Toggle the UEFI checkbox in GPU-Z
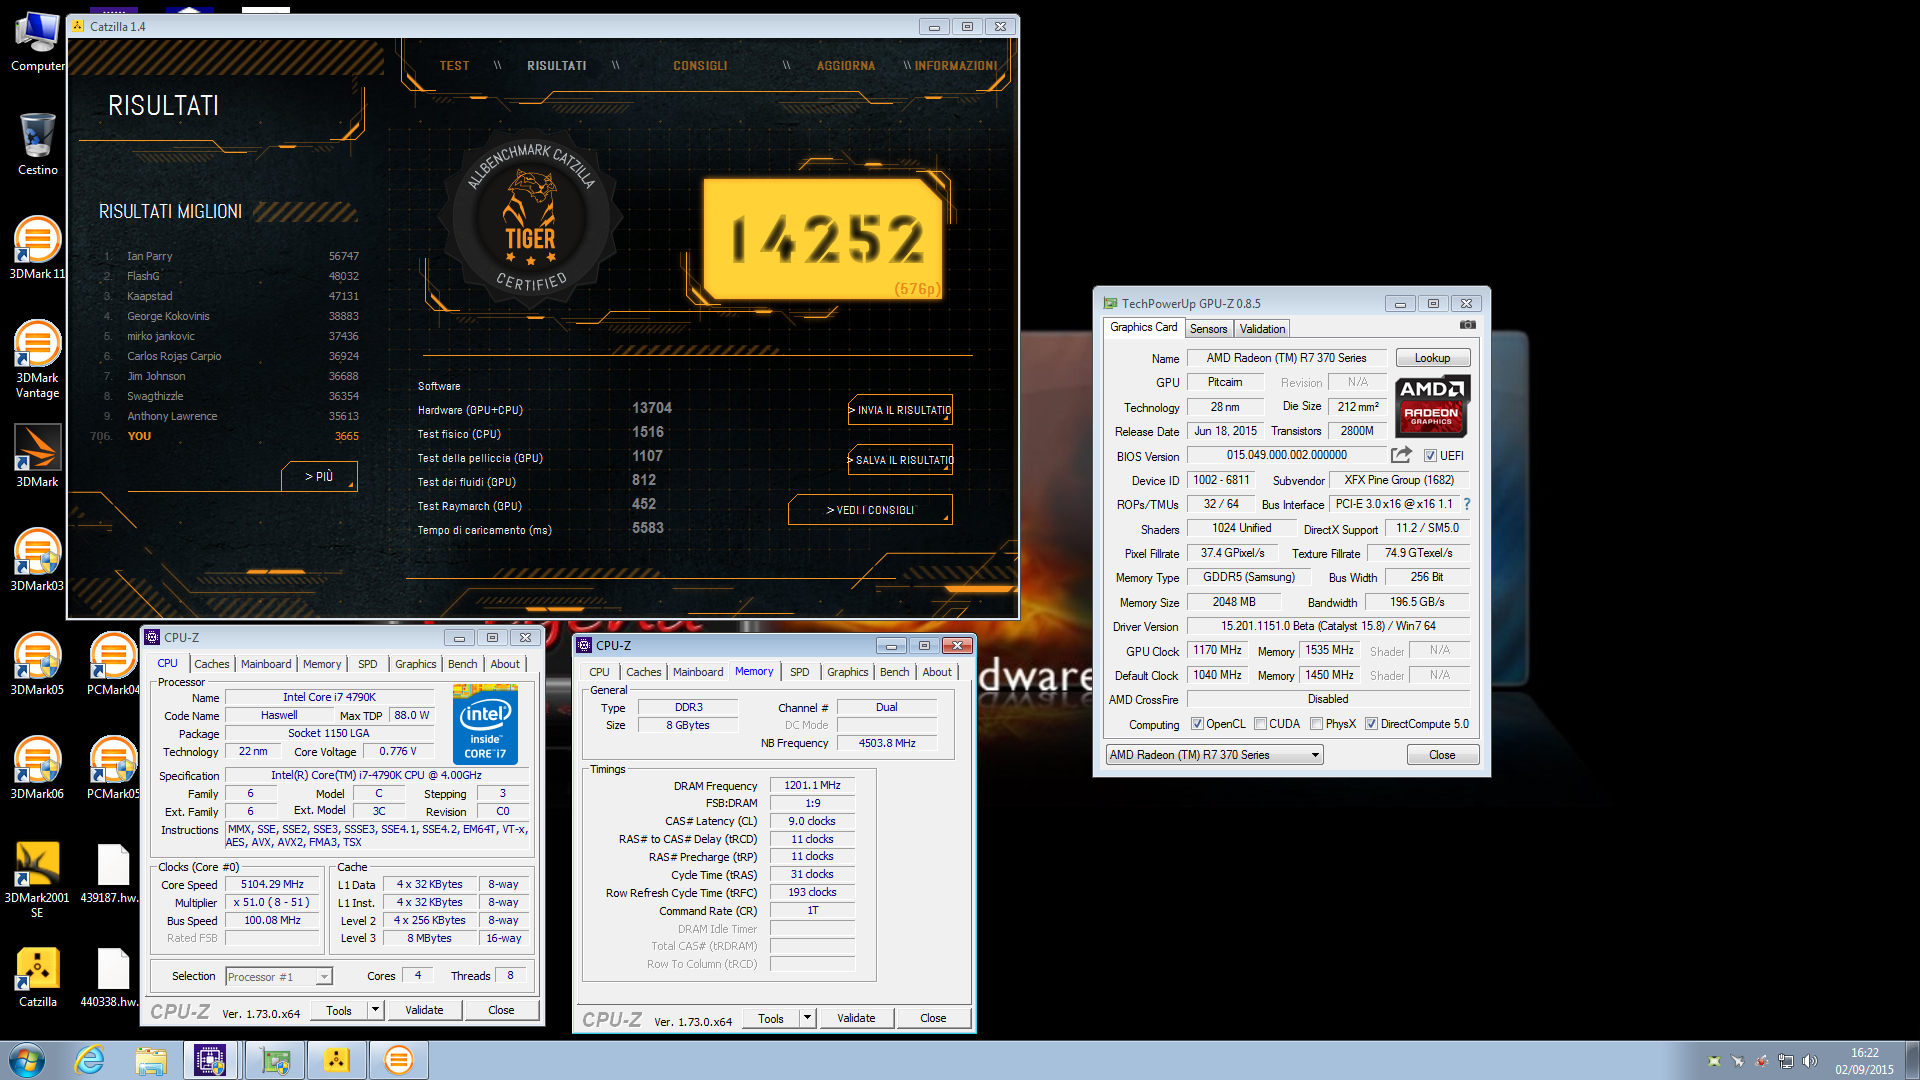 tap(1430, 456)
